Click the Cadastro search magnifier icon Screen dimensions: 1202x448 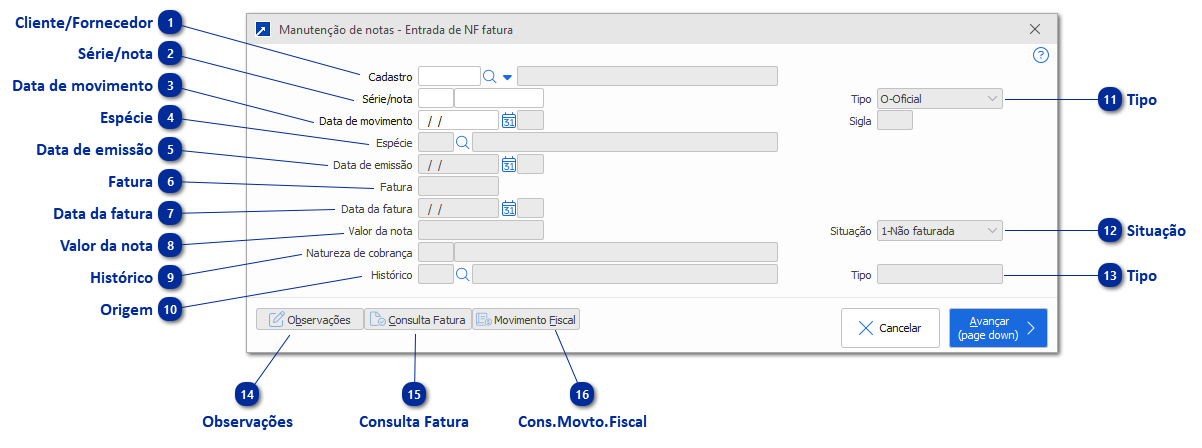[490, 76]
